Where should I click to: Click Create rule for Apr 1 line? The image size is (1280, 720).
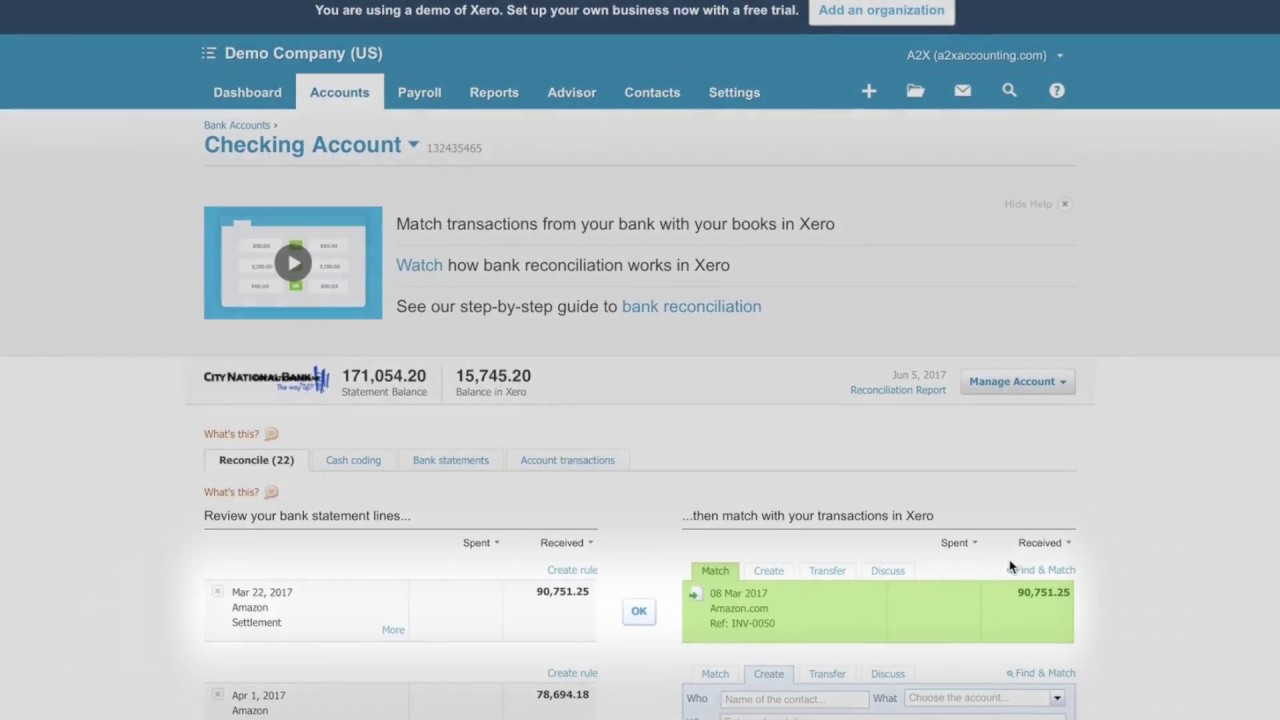[572, 673]
